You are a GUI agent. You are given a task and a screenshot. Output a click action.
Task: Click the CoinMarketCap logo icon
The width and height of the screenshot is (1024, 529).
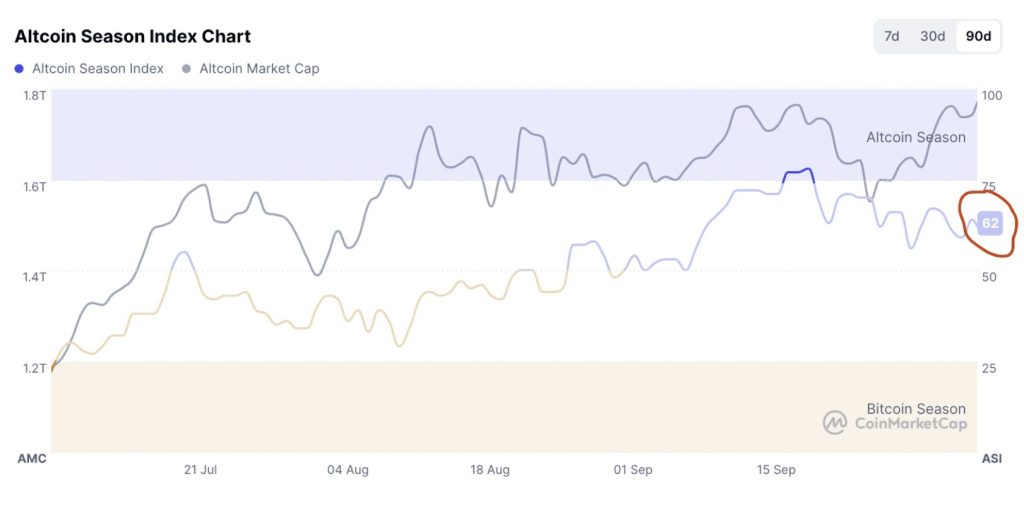834,422
